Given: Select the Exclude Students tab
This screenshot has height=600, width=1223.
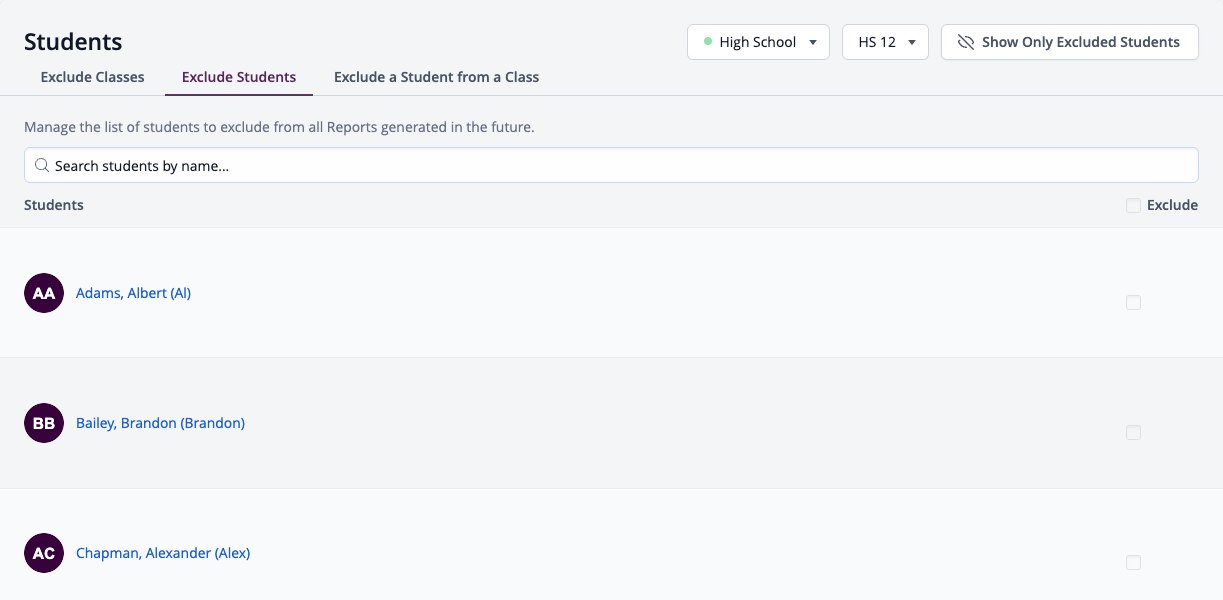Looking at the screenshot, I should point(239,77).
